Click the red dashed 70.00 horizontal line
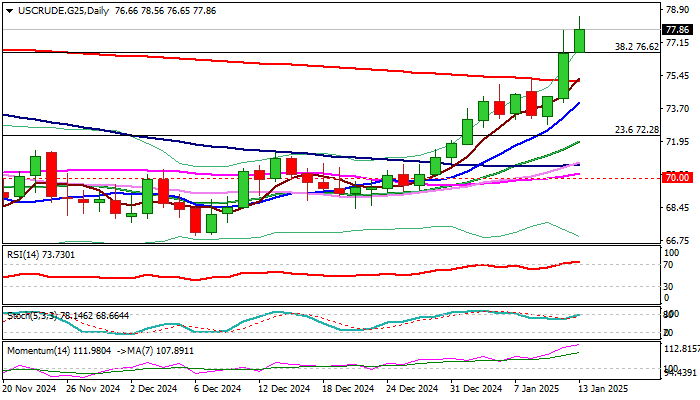Screen dimensions: 700x400 click(330, 178)
